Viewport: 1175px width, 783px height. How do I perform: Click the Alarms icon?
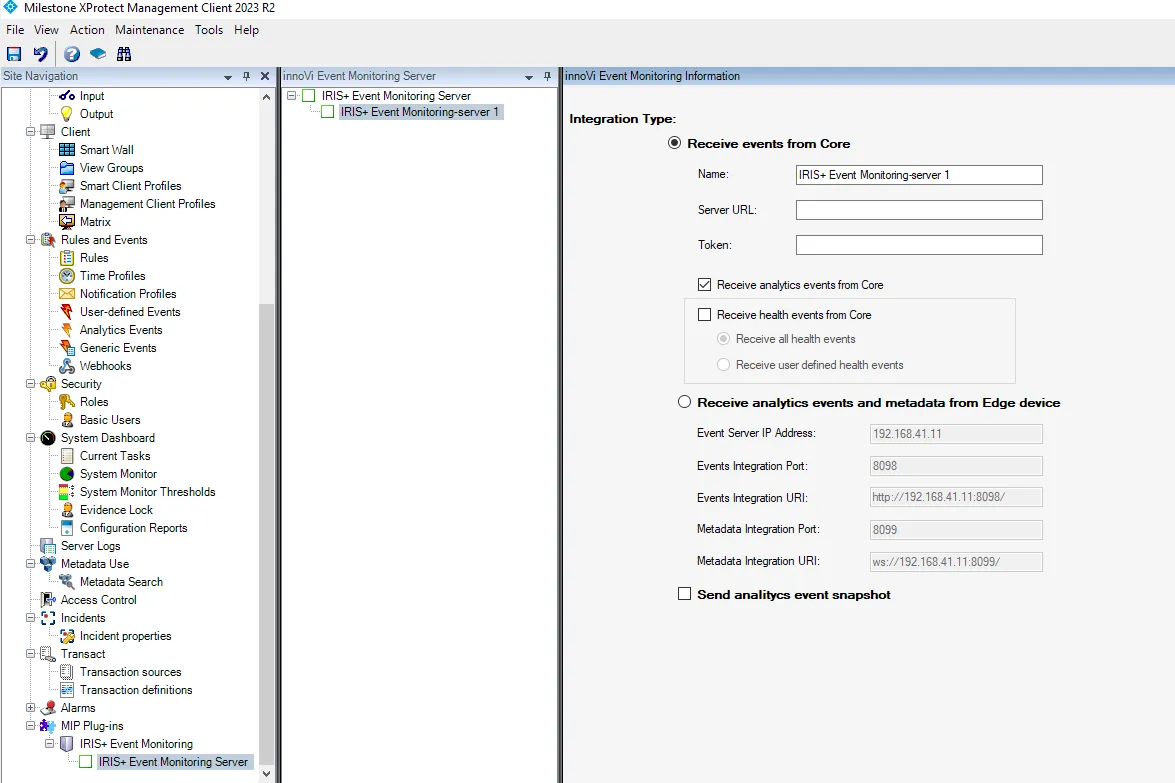(x=49, y=708)
